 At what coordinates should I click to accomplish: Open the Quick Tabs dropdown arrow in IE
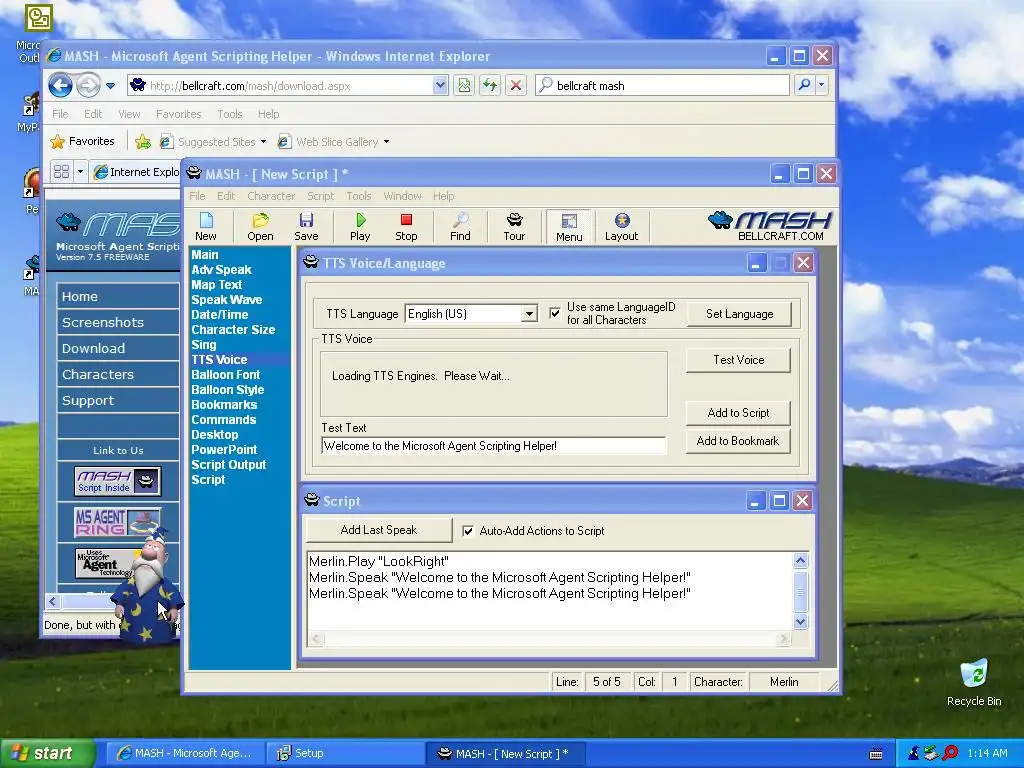[x=80, y=172]
